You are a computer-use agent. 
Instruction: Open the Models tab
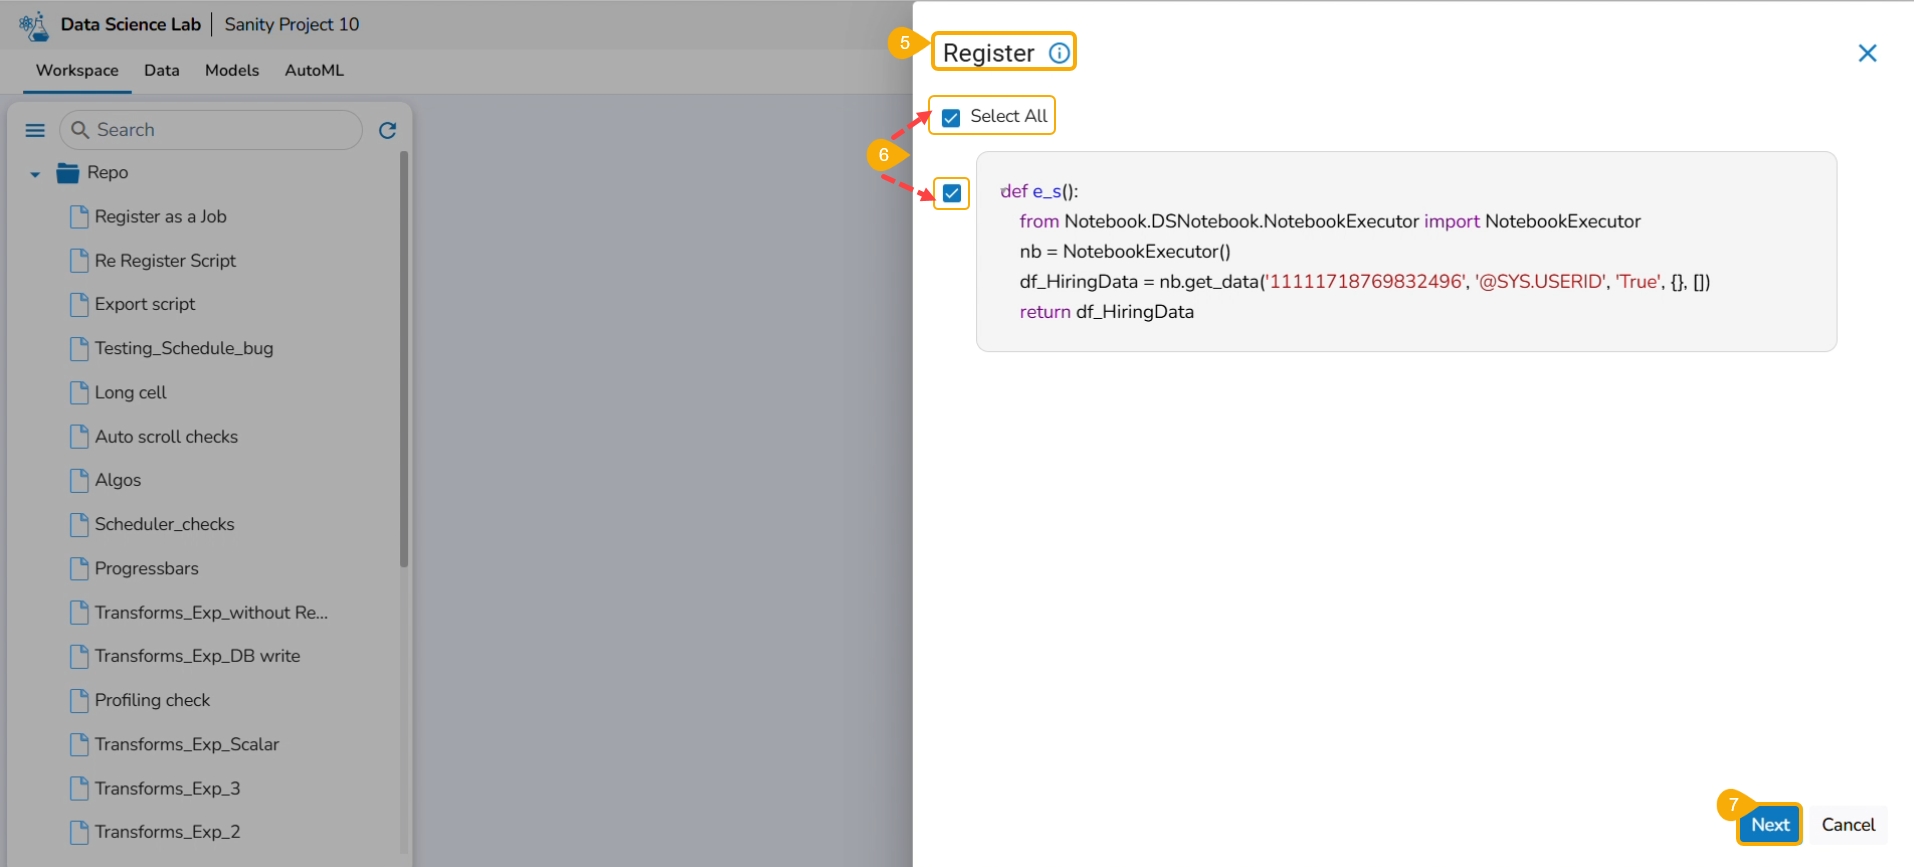(x=232, y=70)
